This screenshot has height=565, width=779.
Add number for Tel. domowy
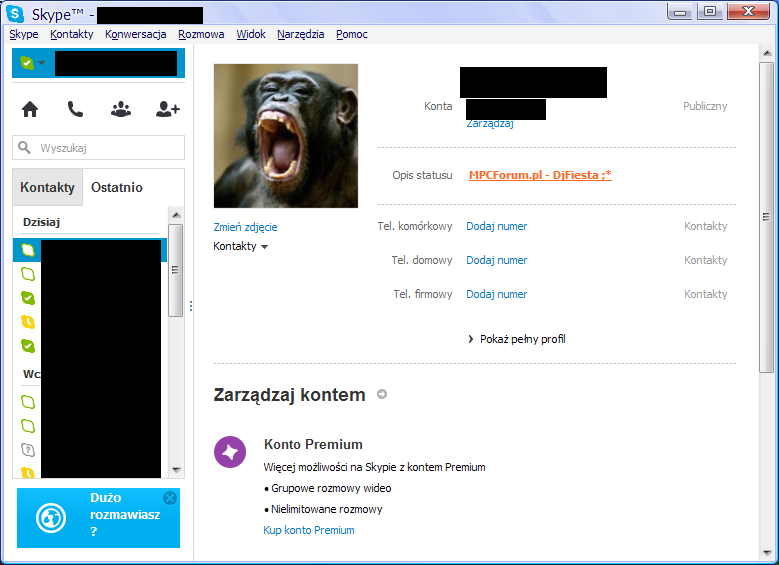click(496, 260)
